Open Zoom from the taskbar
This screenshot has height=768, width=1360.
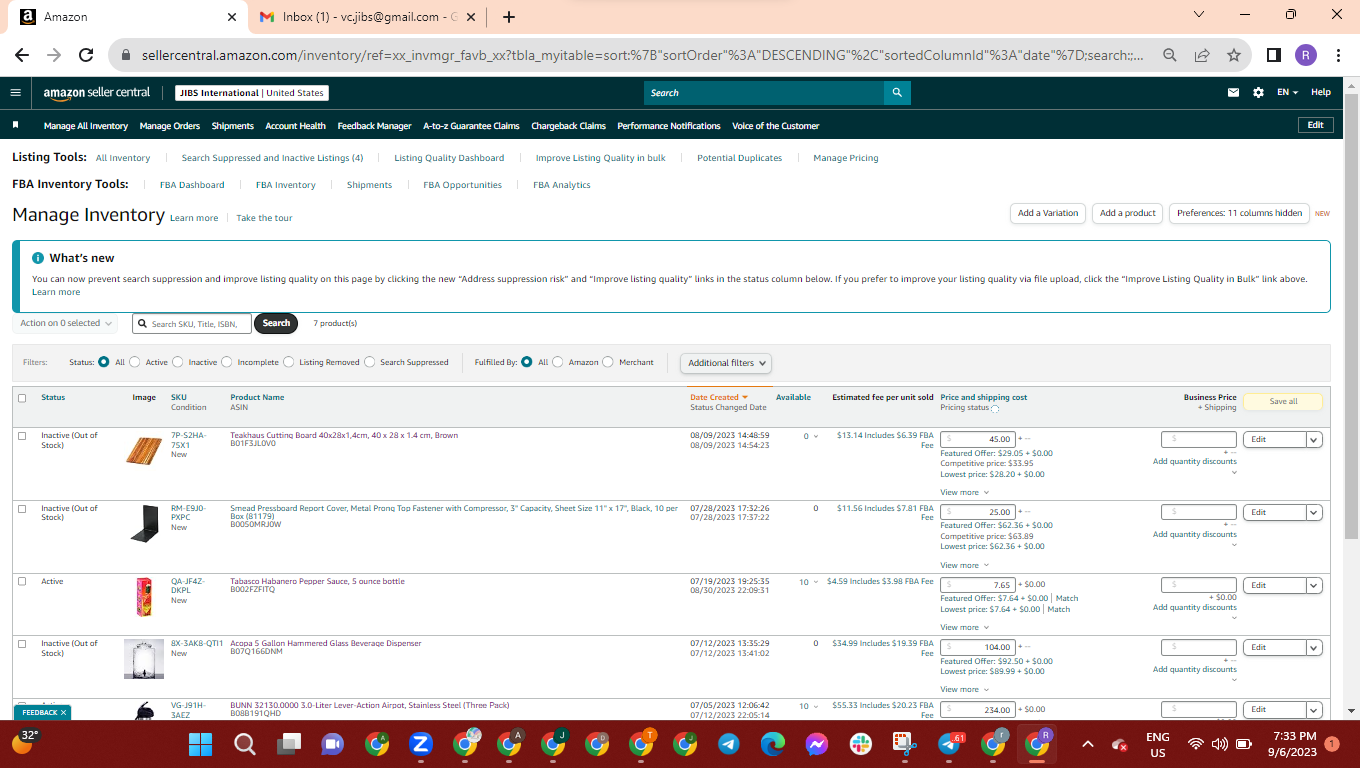[x=421, y=744]
